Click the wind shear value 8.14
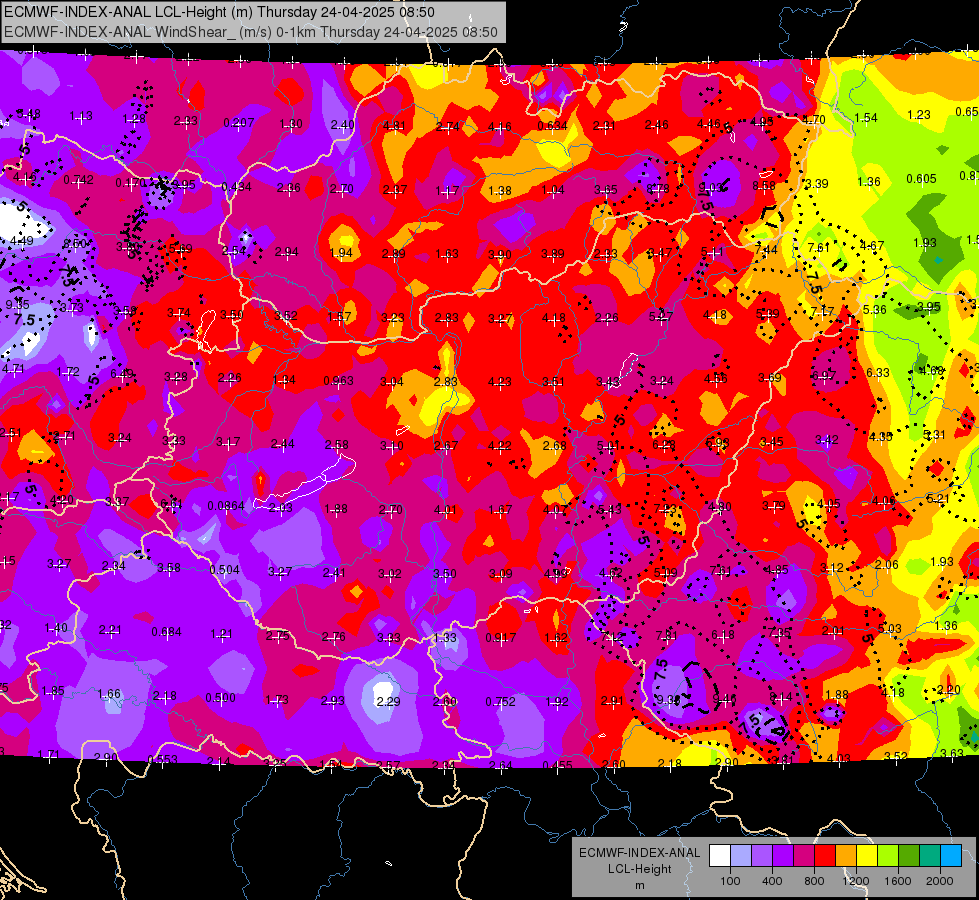 point(781,697)
